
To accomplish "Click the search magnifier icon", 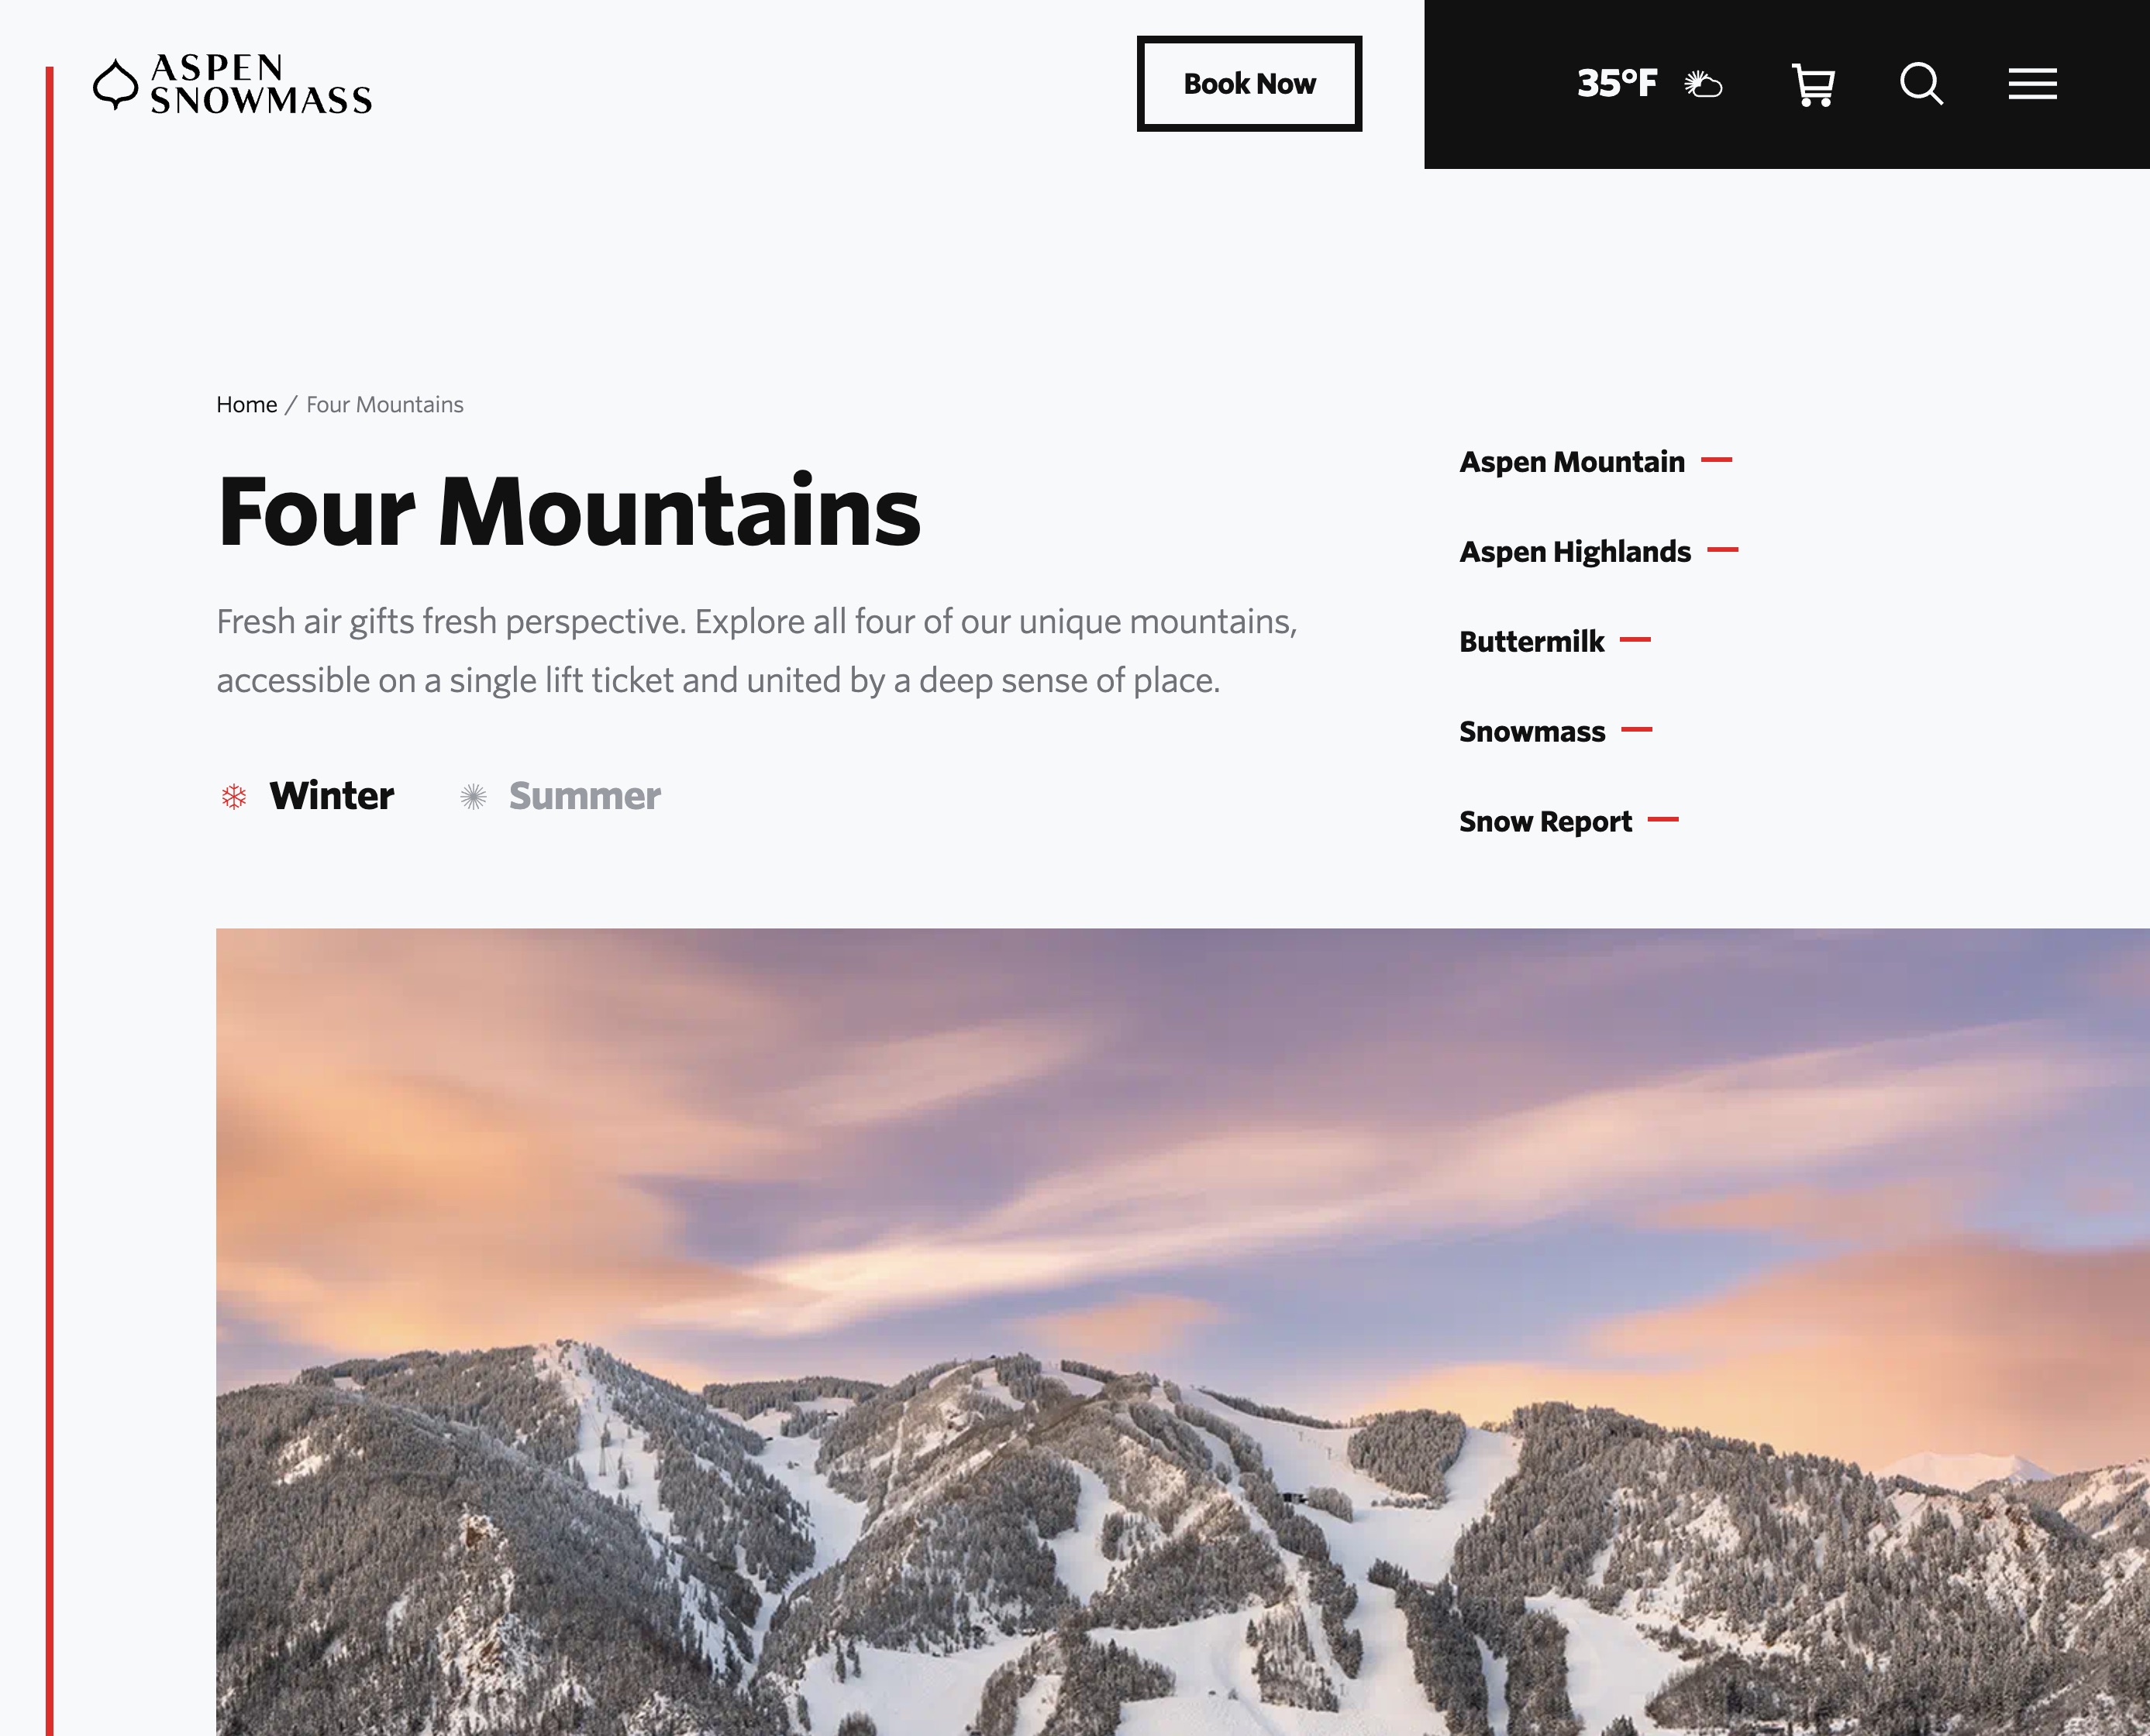I will click(1921, 84).
